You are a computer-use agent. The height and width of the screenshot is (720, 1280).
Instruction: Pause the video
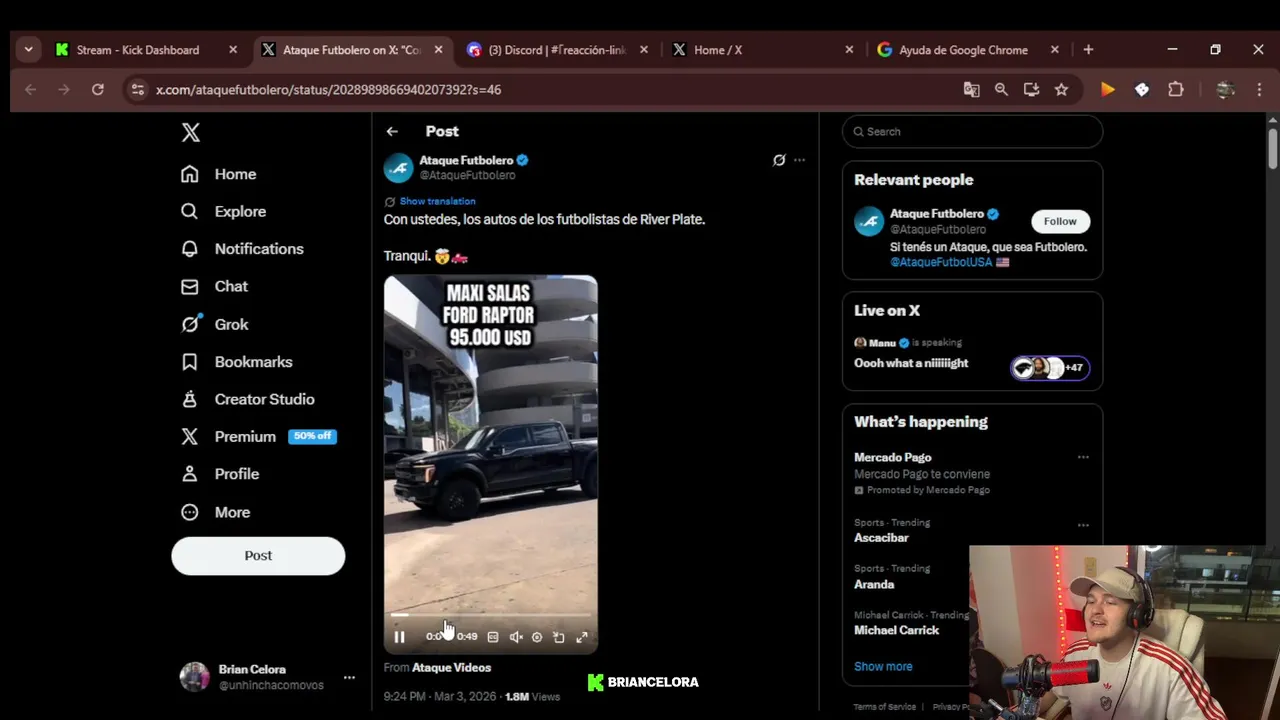tap(399, 637)
